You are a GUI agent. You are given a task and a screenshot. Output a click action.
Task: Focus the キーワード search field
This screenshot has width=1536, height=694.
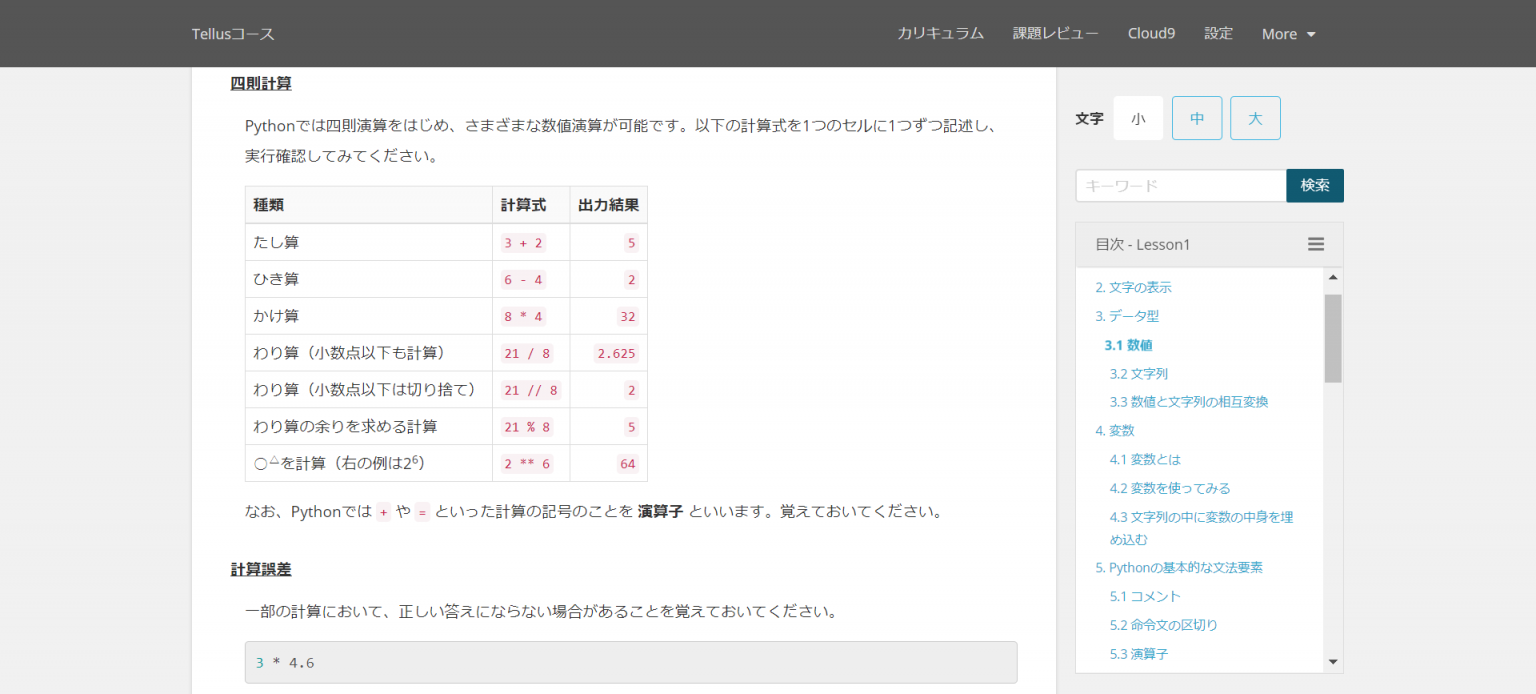pyautogui.click(x=1181, y=186)
